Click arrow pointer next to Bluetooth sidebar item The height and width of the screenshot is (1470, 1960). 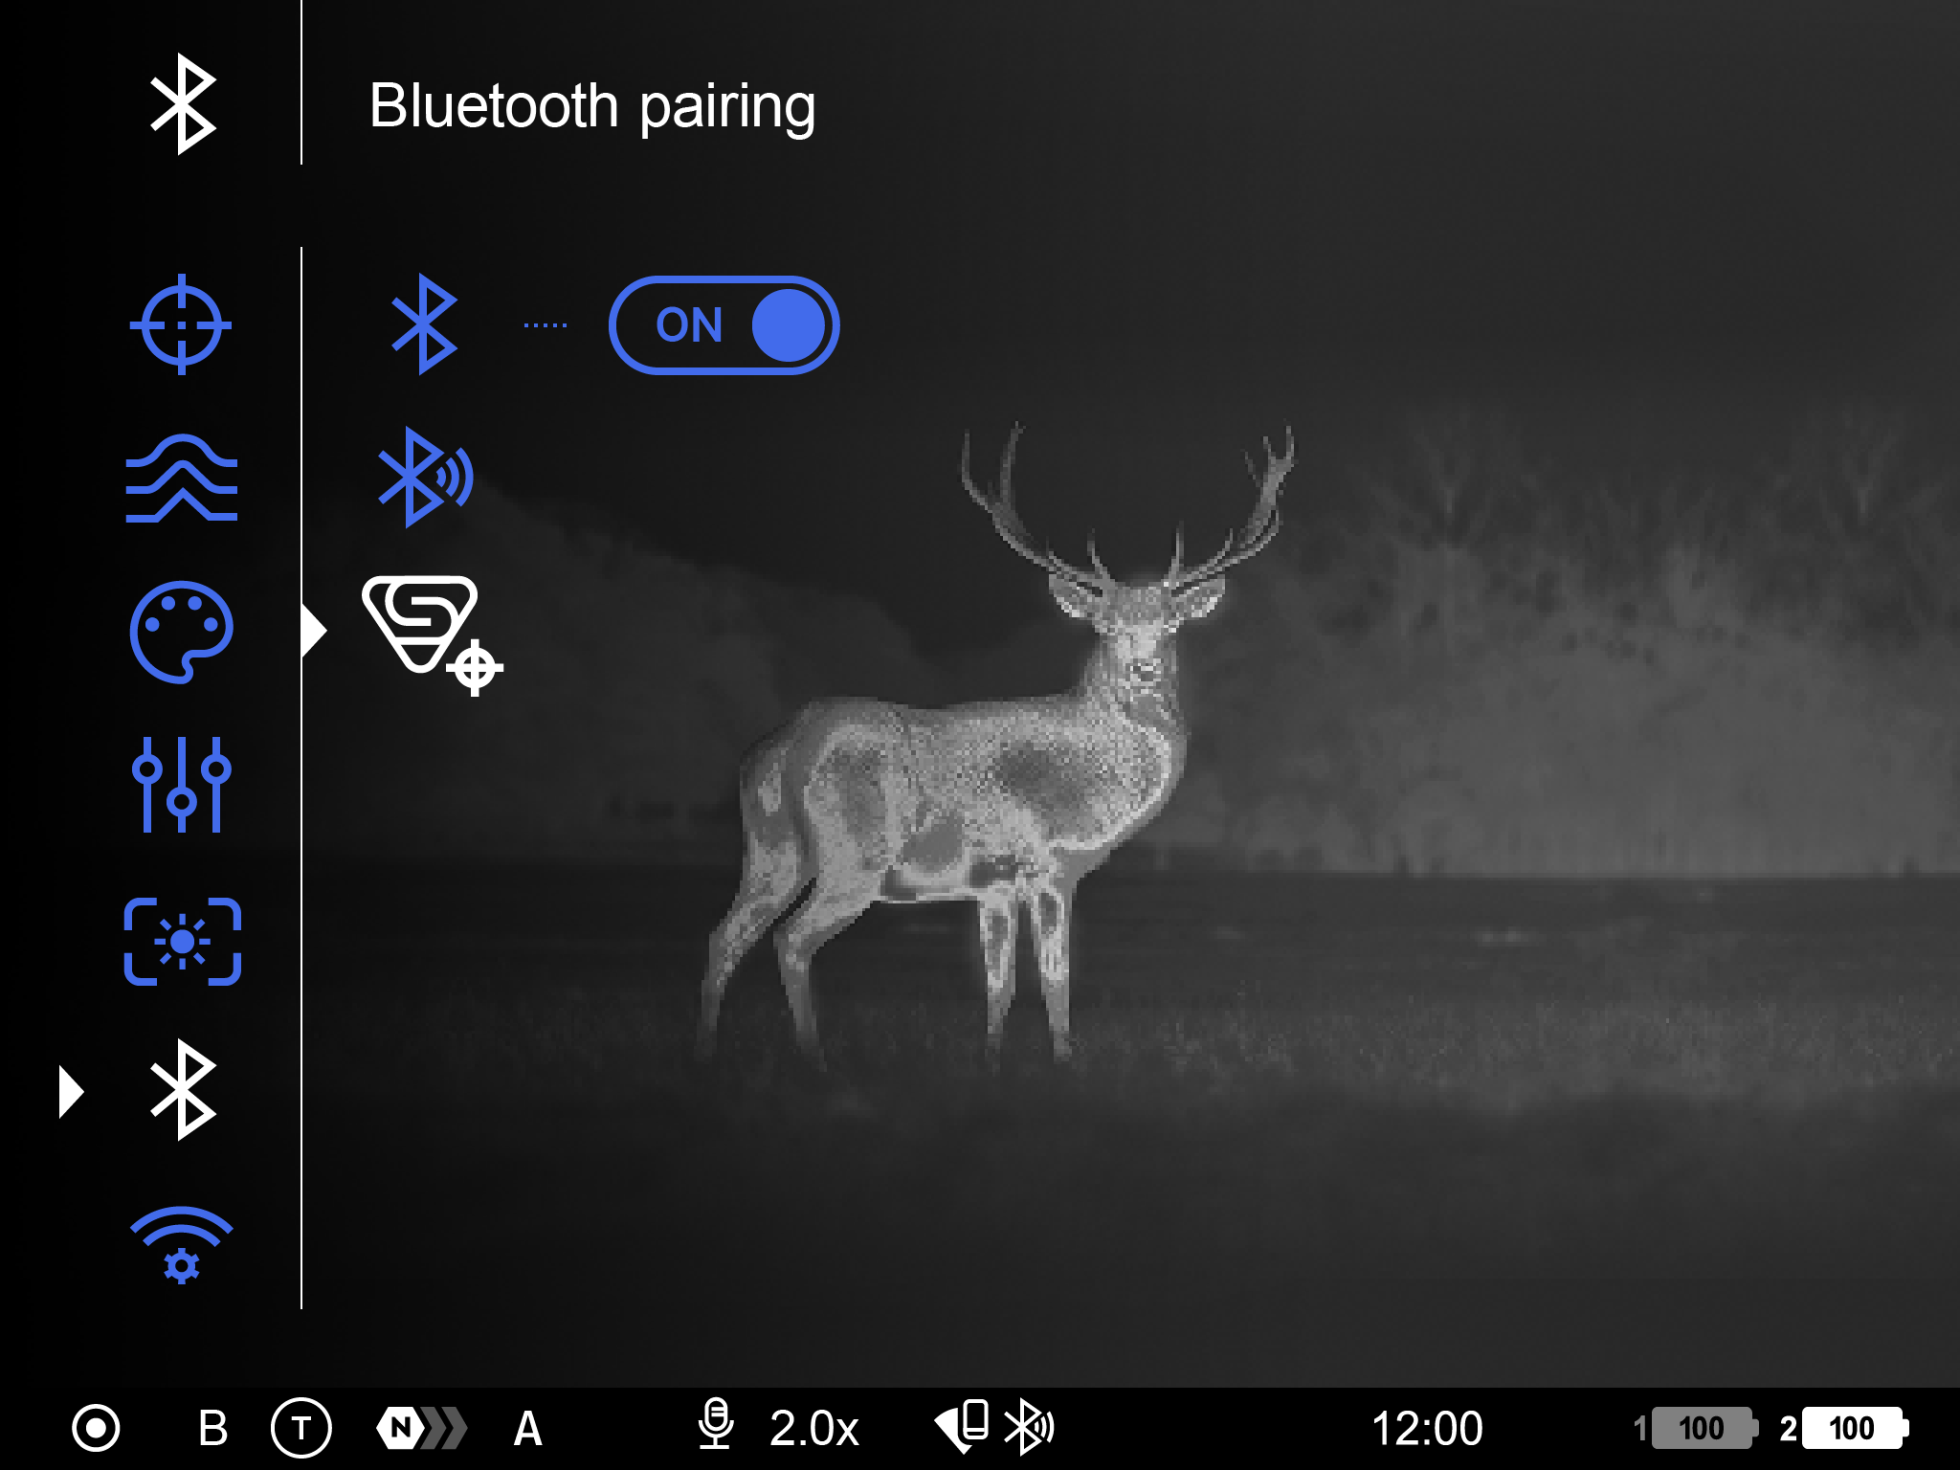pos(70,1091)
